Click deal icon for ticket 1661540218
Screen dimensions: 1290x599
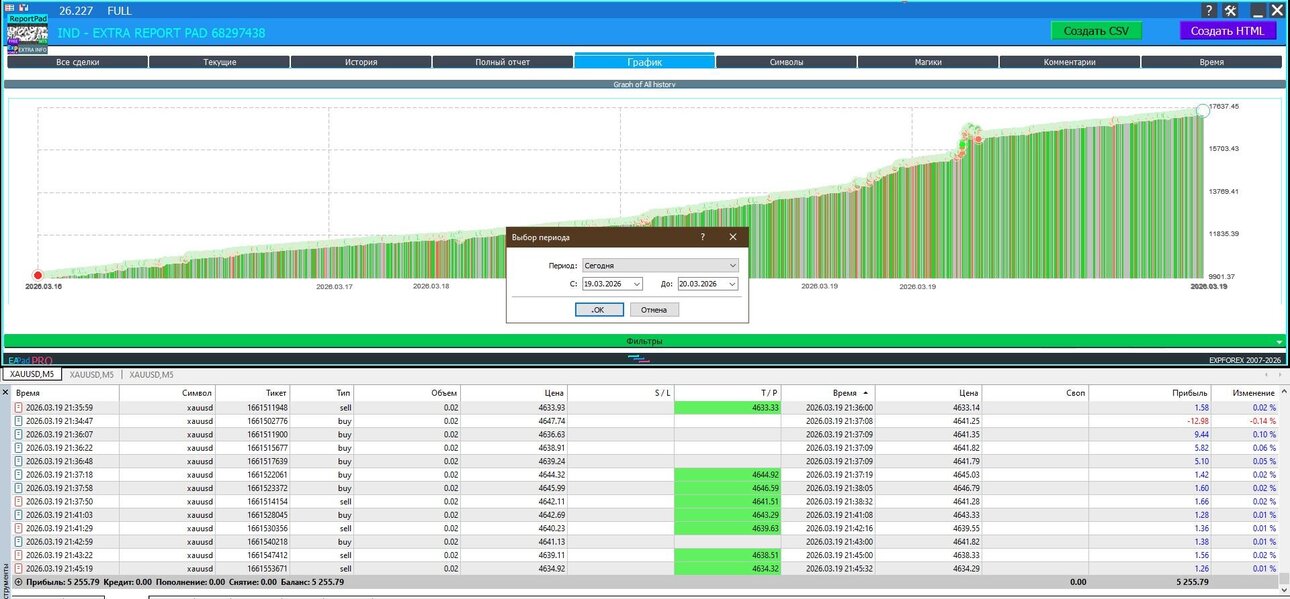point(19,541)
